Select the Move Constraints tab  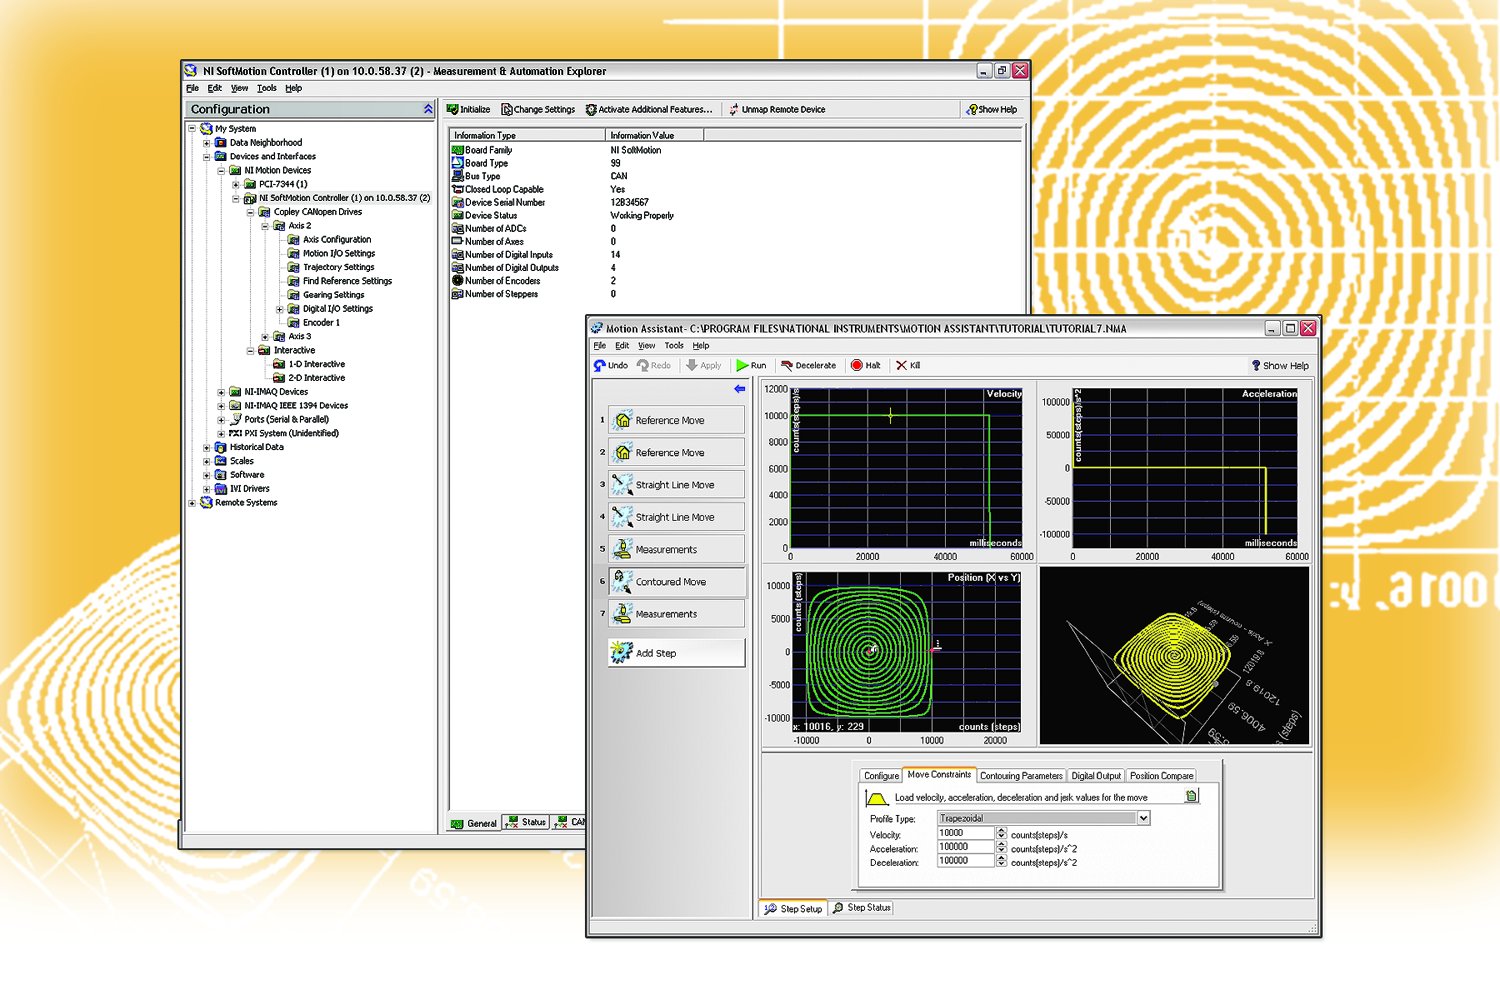[x=937, y=775]
